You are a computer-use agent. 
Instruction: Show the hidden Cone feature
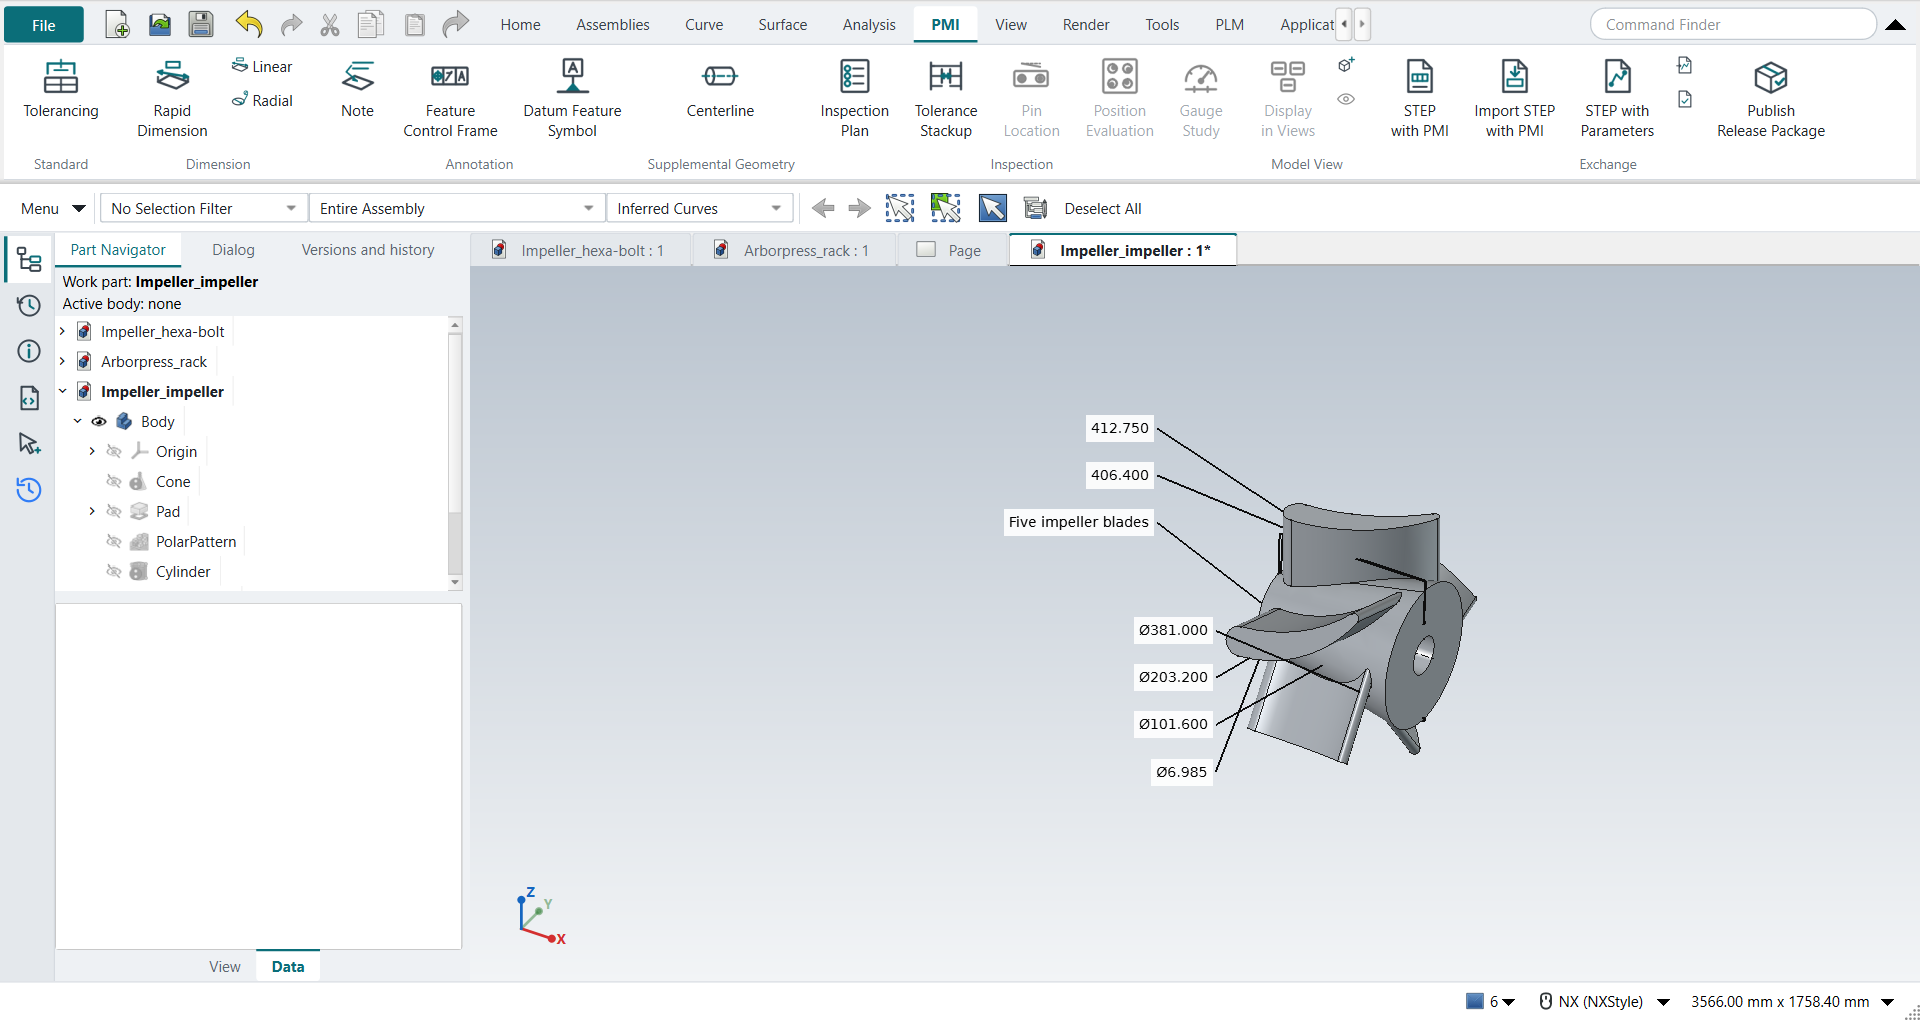[114, 482]
